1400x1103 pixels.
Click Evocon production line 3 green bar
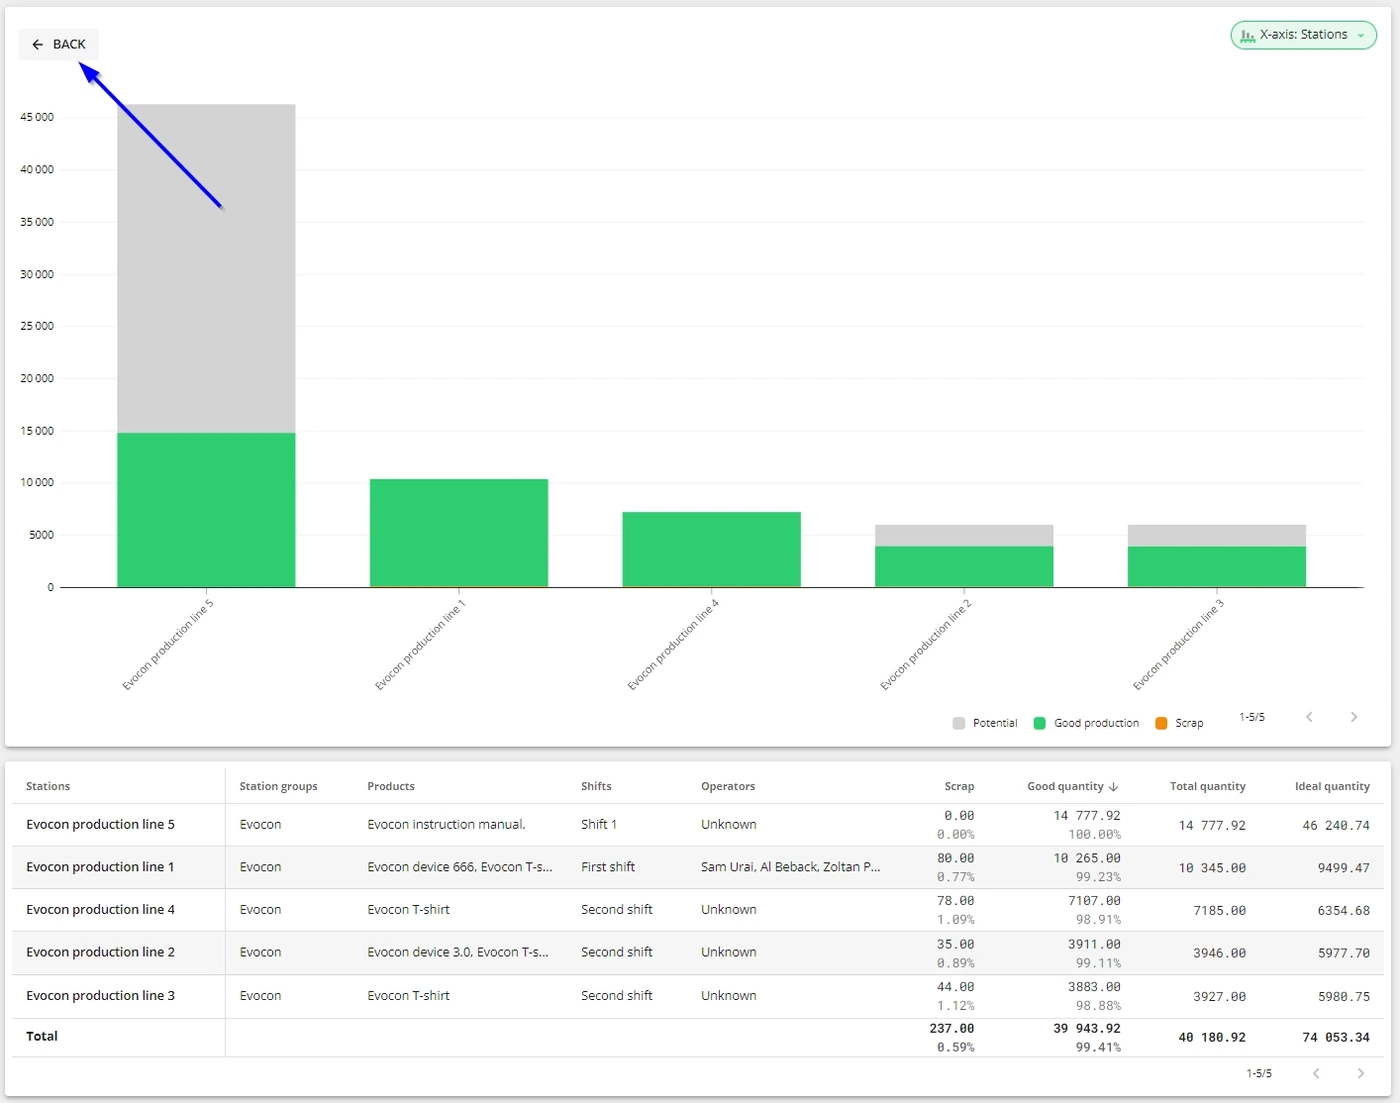pos(1217,567)
